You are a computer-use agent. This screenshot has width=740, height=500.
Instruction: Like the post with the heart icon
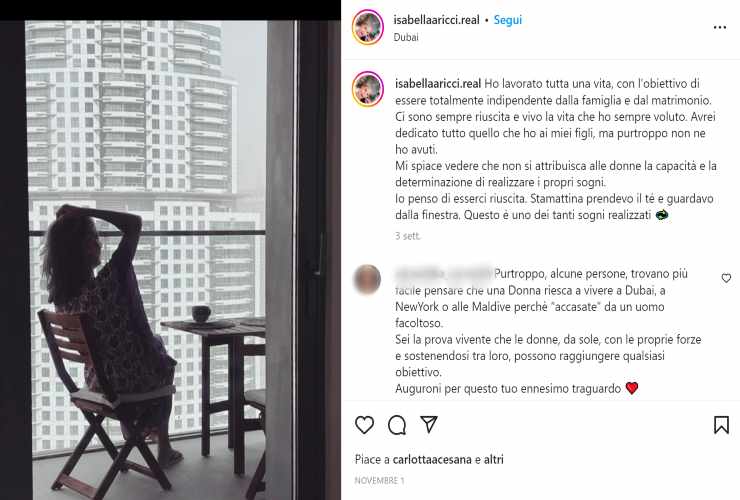click(364, 425)
